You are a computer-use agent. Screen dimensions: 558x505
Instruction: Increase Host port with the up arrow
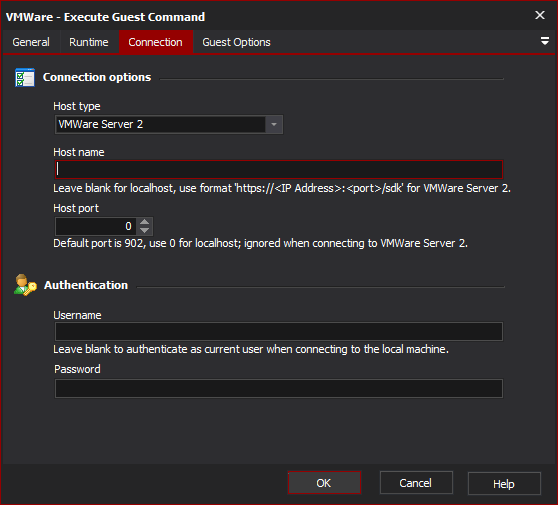(x=144, y=222)
